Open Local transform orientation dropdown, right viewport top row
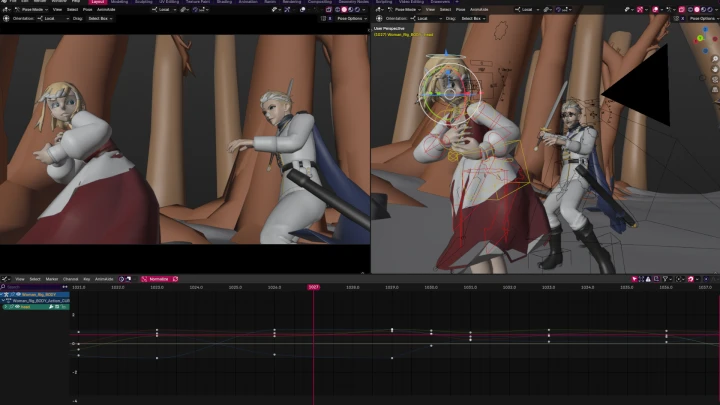The width and height of the screenshot is (720, 405). (528, 10)
